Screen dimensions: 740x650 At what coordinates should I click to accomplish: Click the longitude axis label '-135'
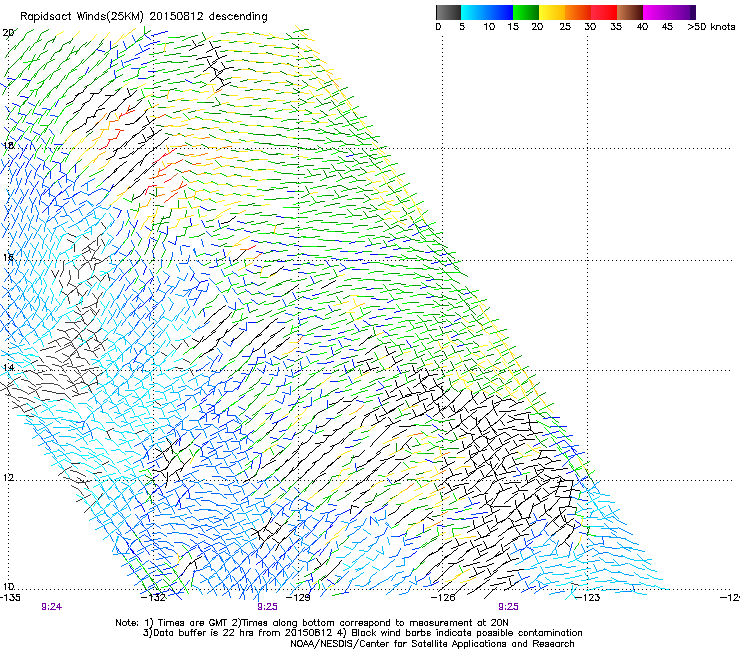pyautogui.click(x=10, y=598)
